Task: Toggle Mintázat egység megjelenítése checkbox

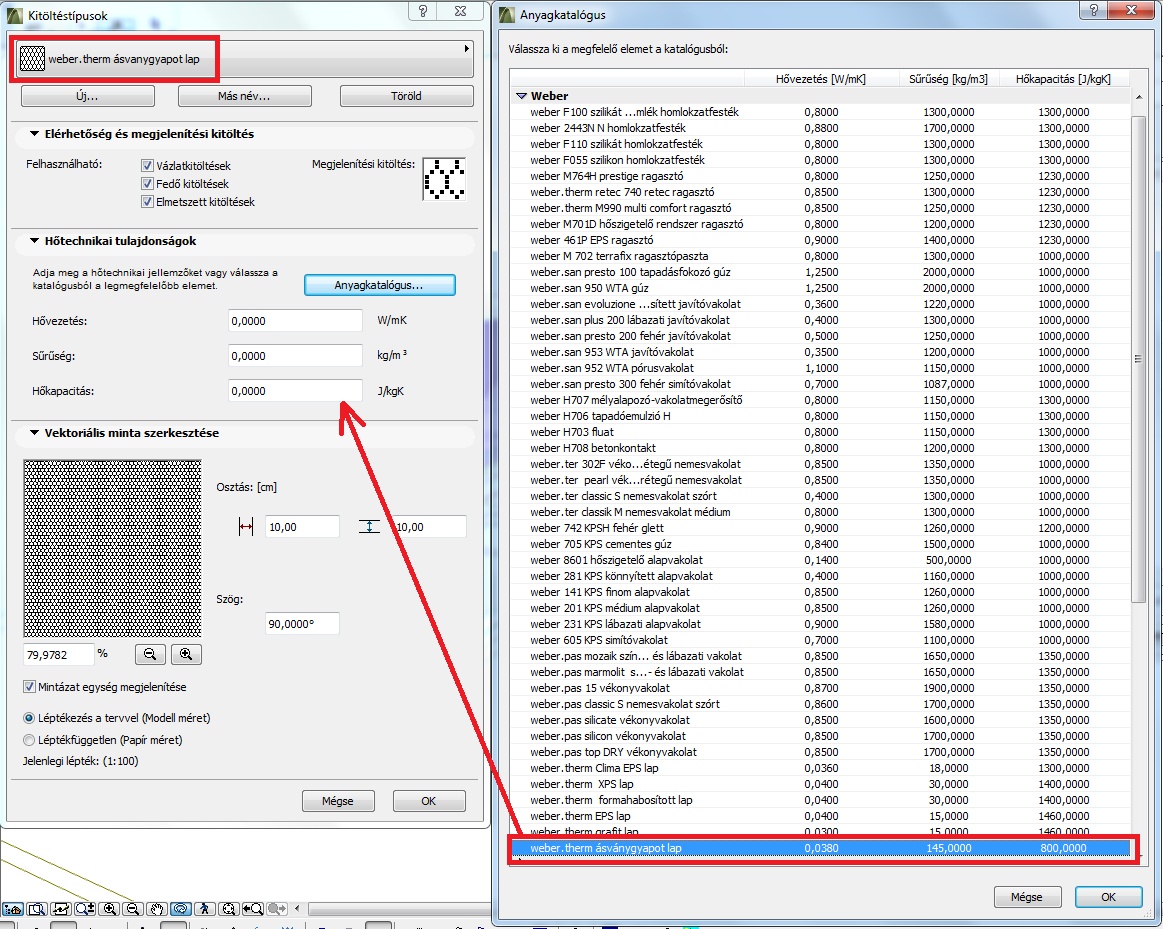Action: pyautogui.click(x=29, y=687)
